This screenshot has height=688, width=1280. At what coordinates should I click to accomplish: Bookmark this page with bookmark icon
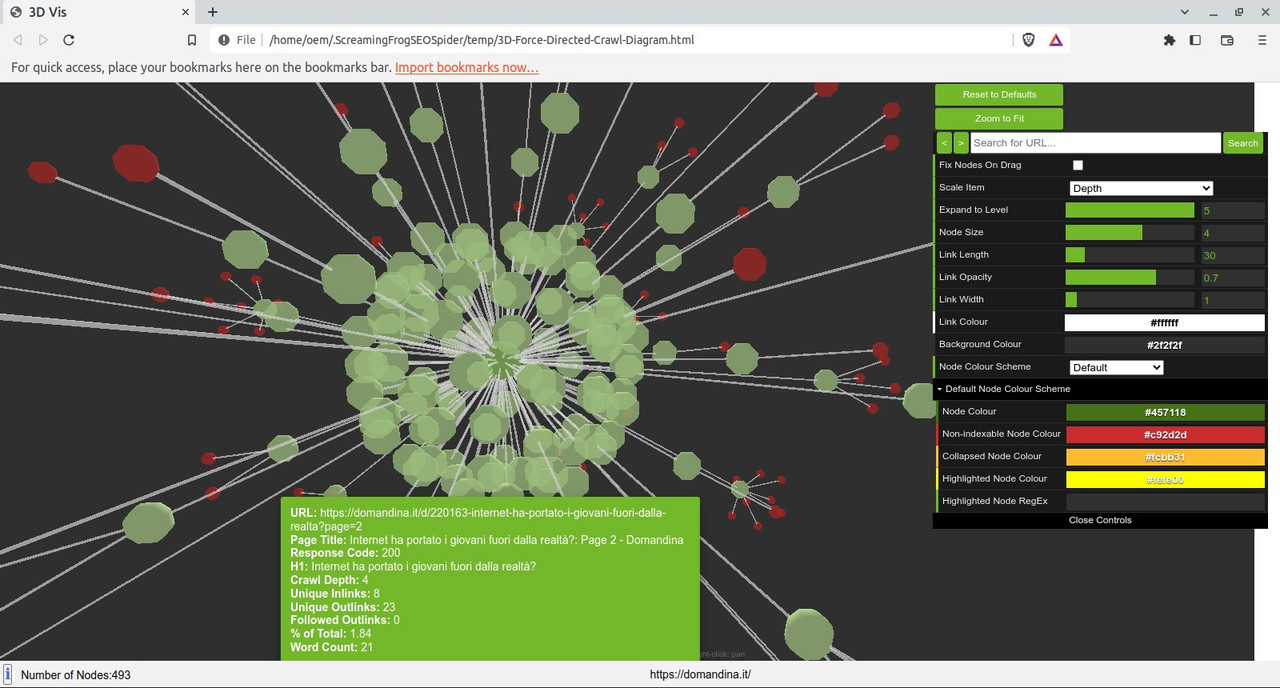[x=192, y=40]
